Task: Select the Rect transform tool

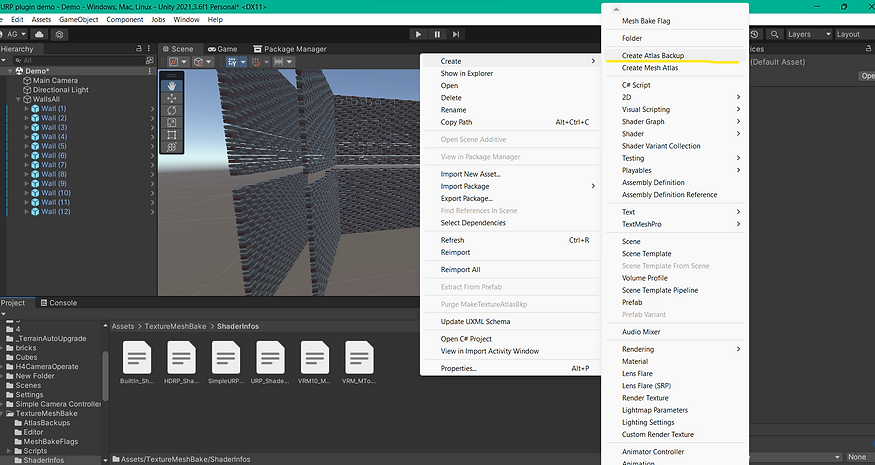Action: click(x=171, y=134)
